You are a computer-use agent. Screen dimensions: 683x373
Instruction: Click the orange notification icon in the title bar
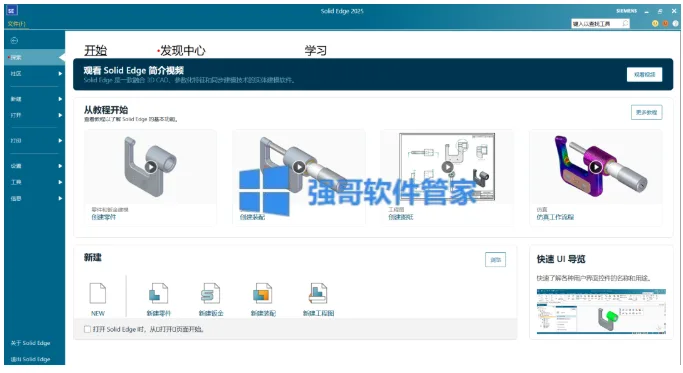(665, 24)
